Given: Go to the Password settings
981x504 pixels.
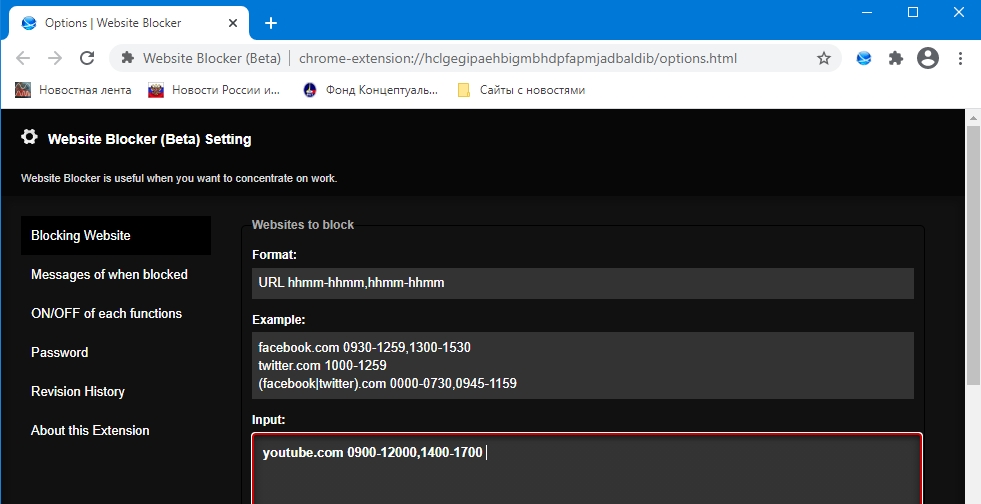Looking at the screenshot, I should tap(60, 352).
